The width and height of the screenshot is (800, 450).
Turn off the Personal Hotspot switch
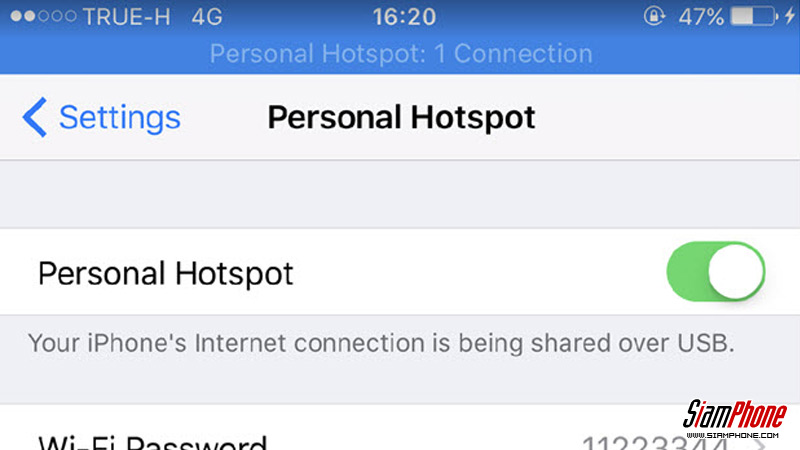click(715, 271)
